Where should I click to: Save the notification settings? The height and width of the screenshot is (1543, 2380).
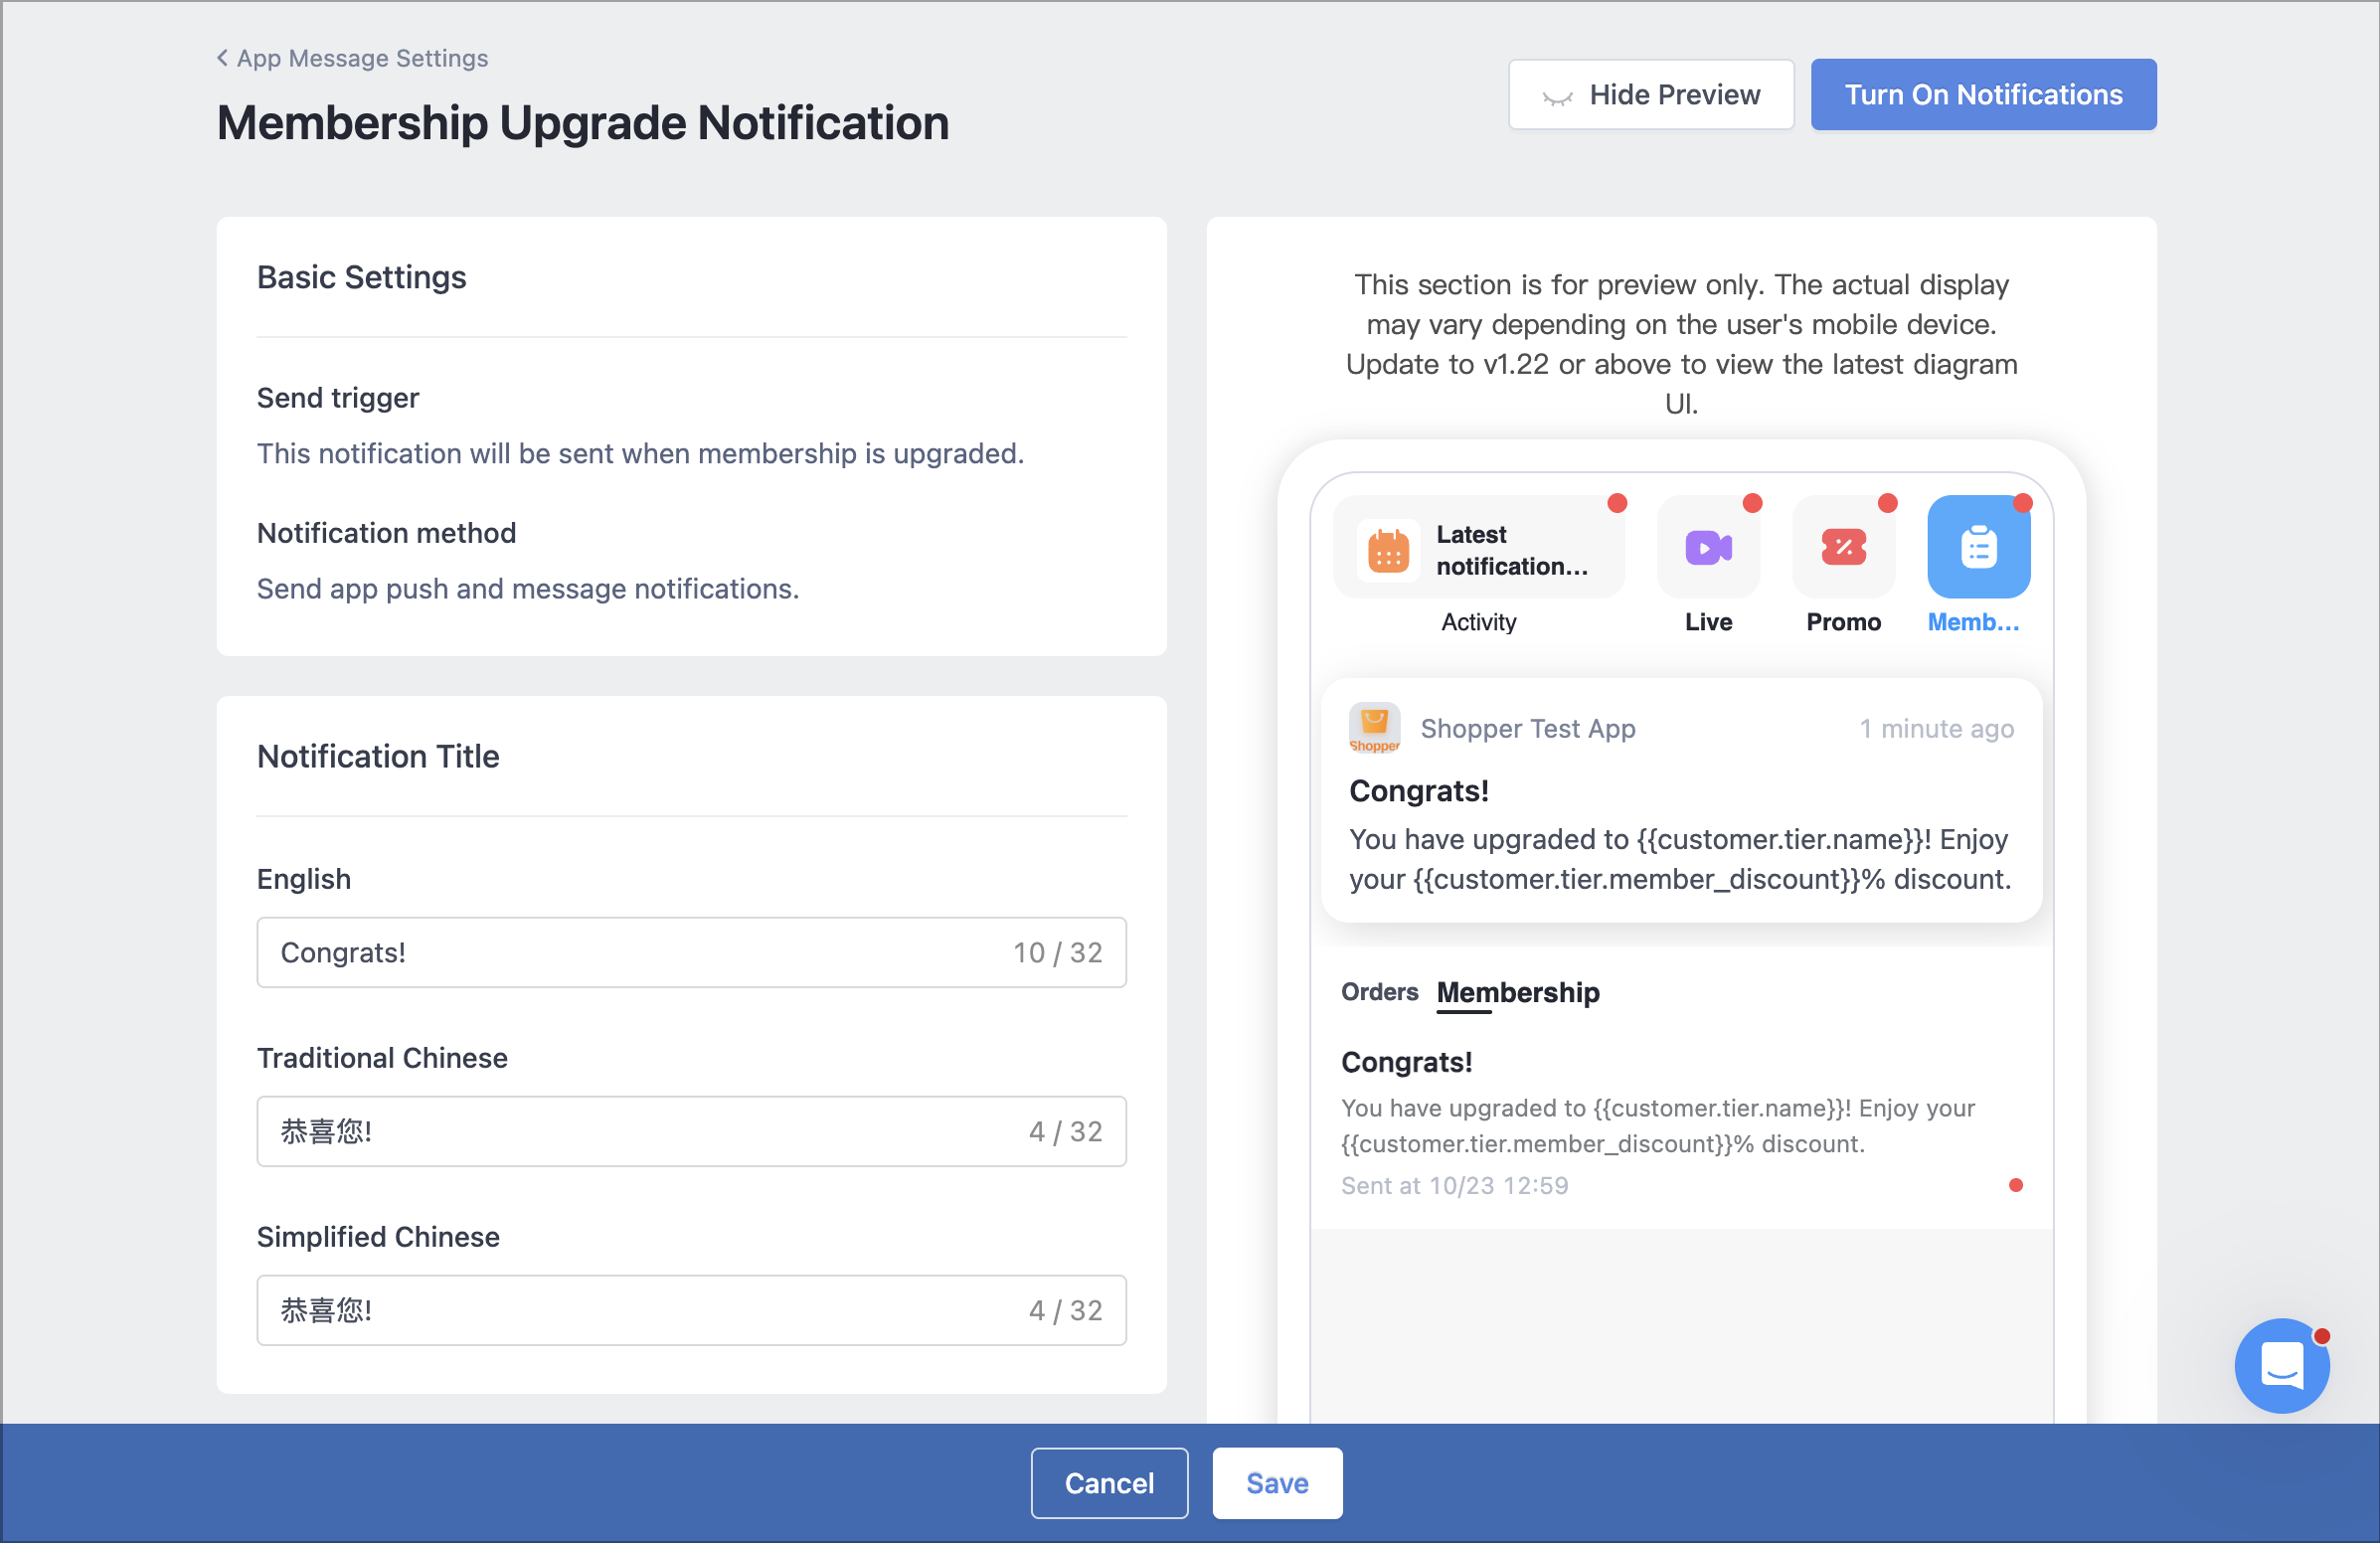click(1277, 1482)
